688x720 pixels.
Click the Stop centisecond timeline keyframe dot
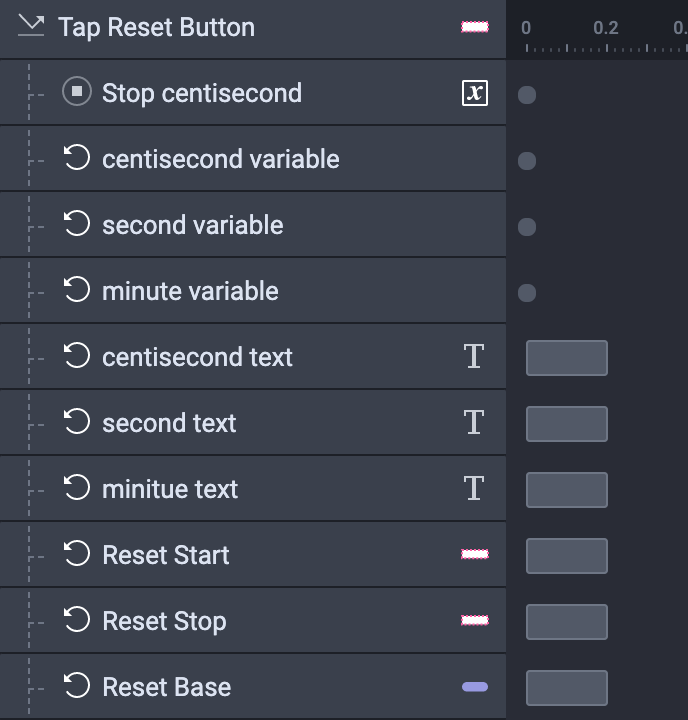(527, 95)
